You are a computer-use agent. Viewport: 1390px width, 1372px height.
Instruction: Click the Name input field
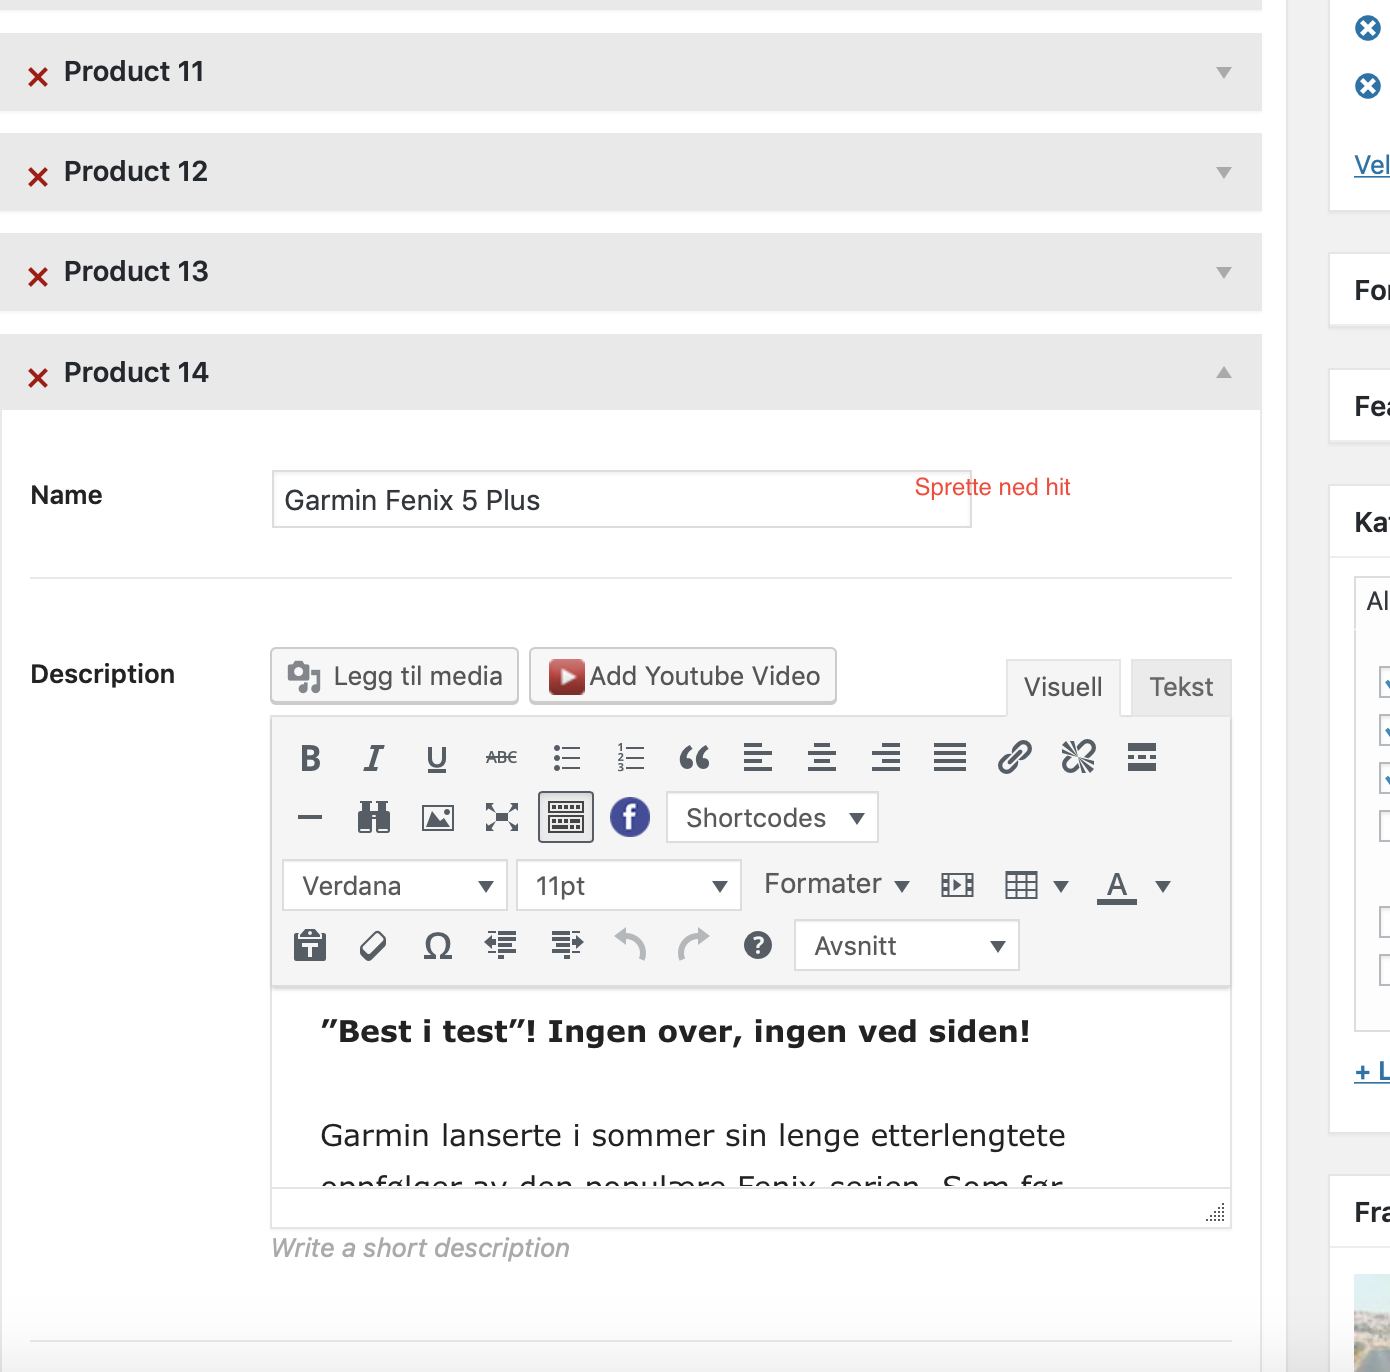[x=621, y=499]
